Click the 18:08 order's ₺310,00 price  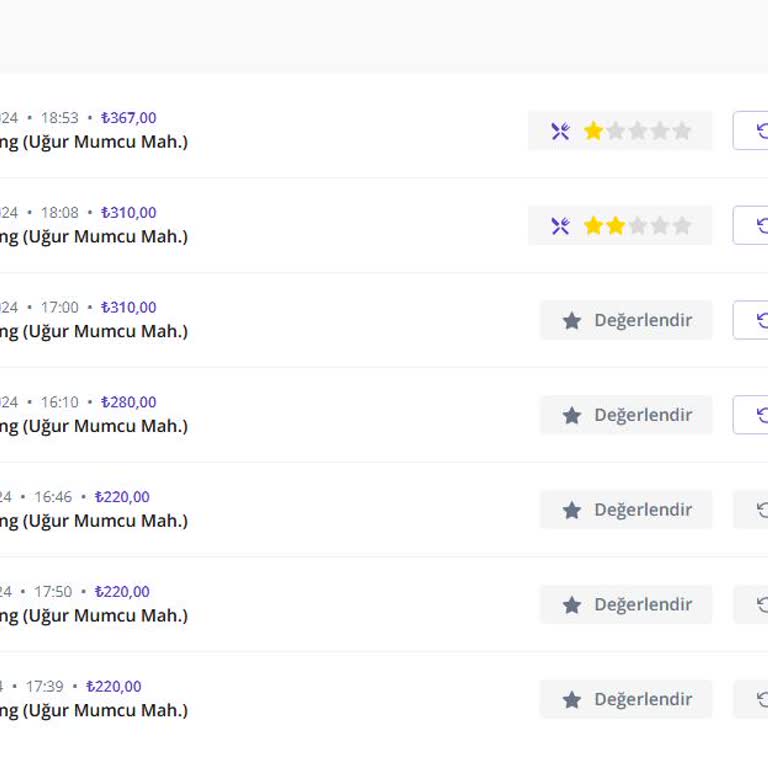pyautogui.click(x=129, y=213)
